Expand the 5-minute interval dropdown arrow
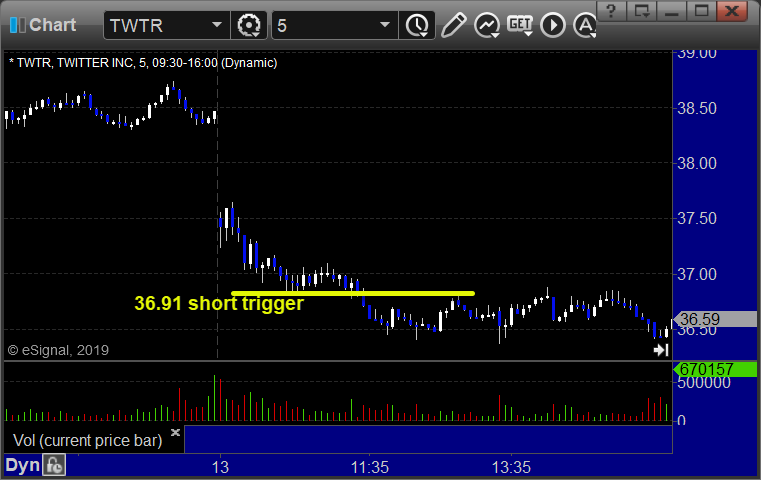761x480 pixels. pos(385,25)
